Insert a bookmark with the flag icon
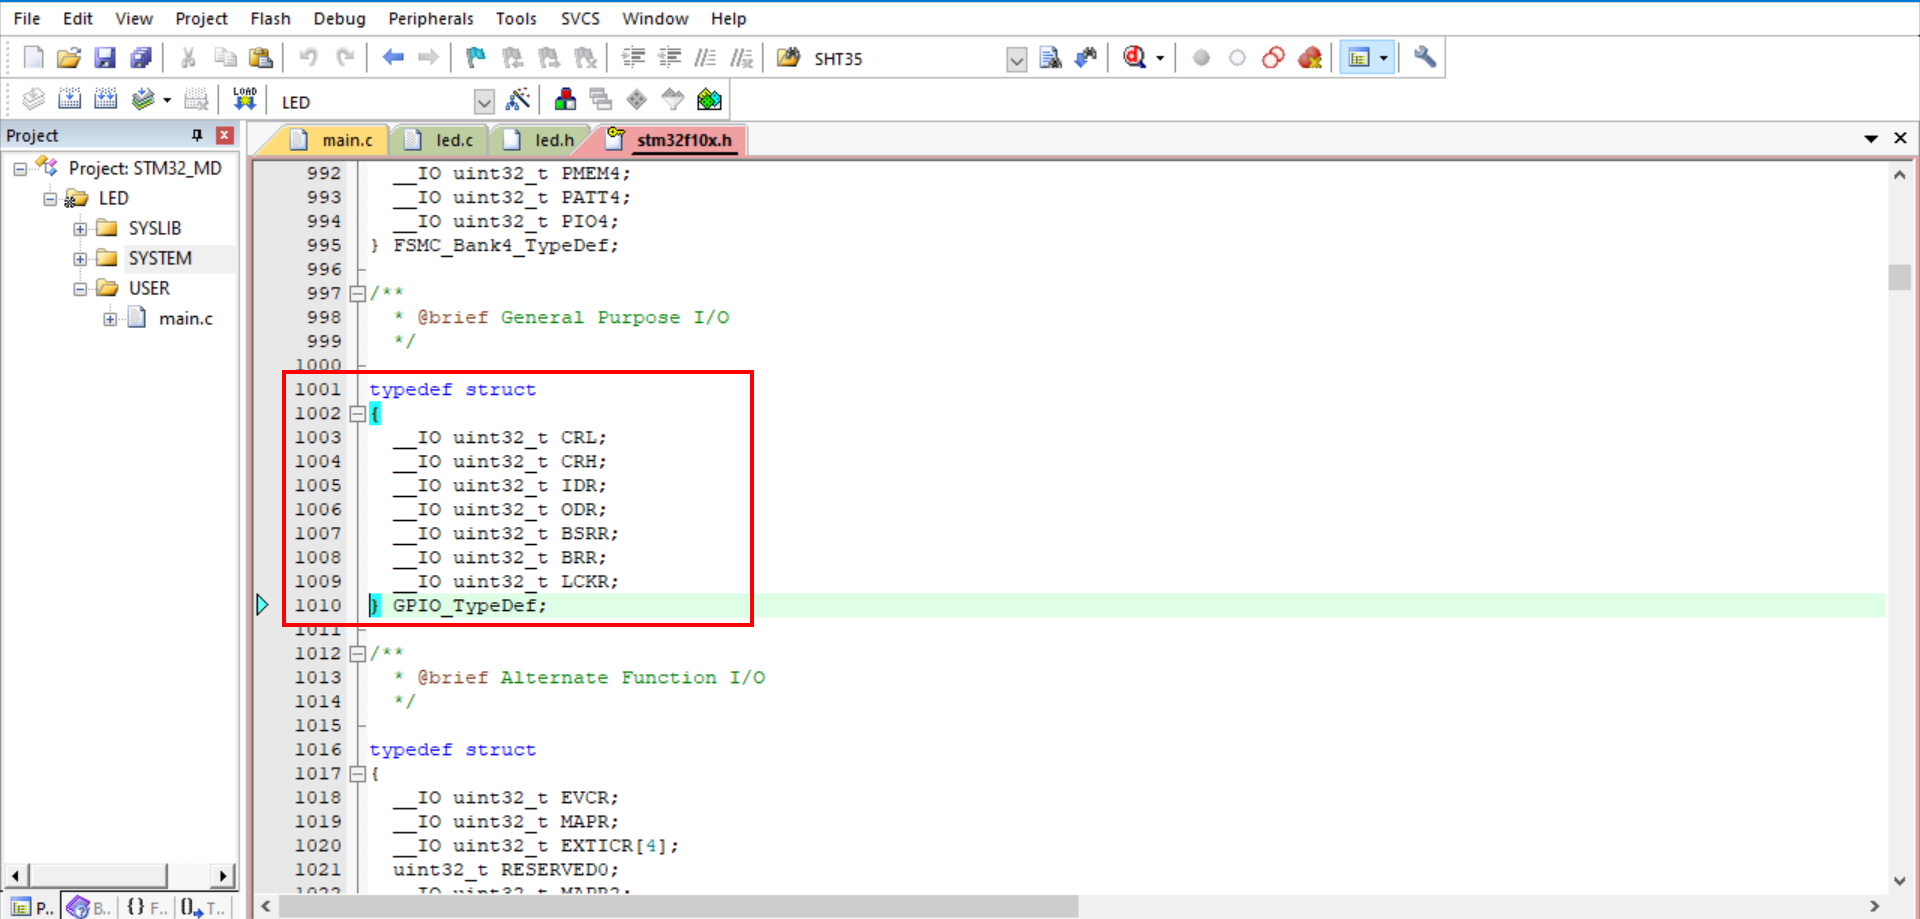This screenshot has width=1920, height=919. (x=476, y=58)
